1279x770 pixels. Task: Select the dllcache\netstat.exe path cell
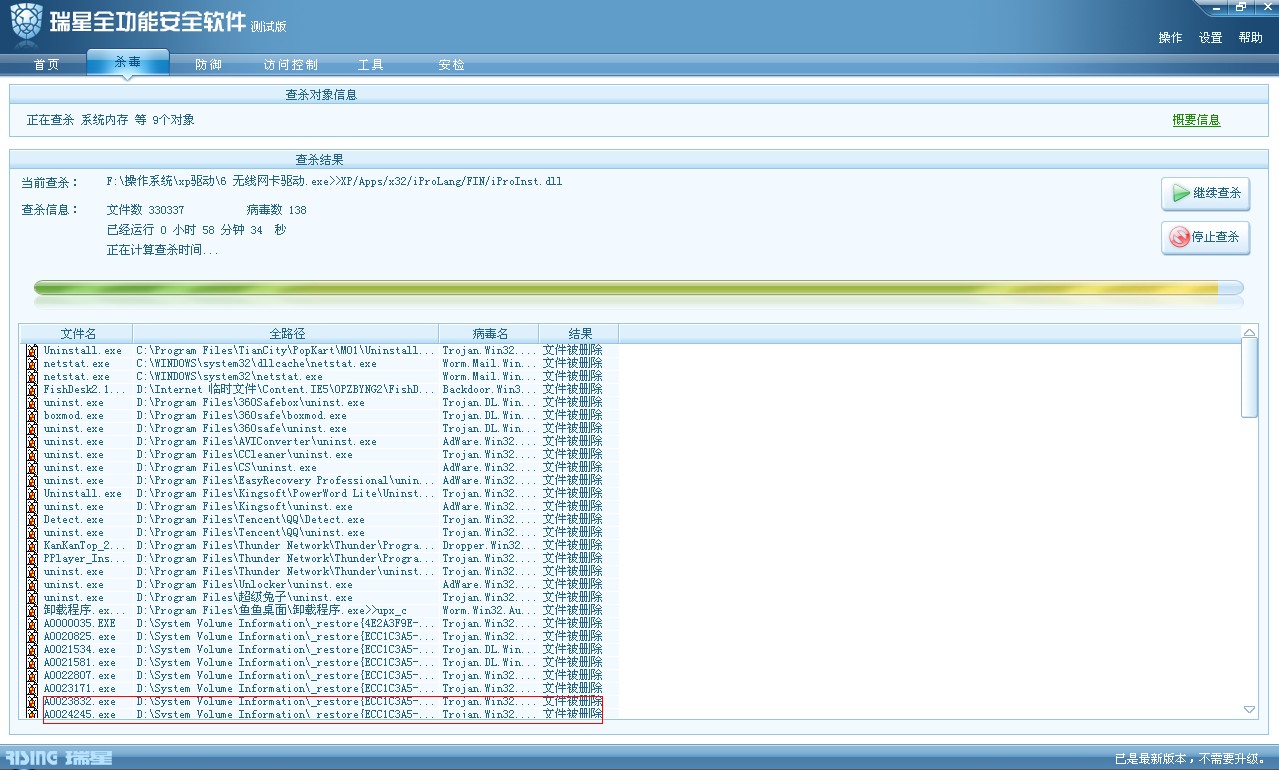(x=256, y=364)
